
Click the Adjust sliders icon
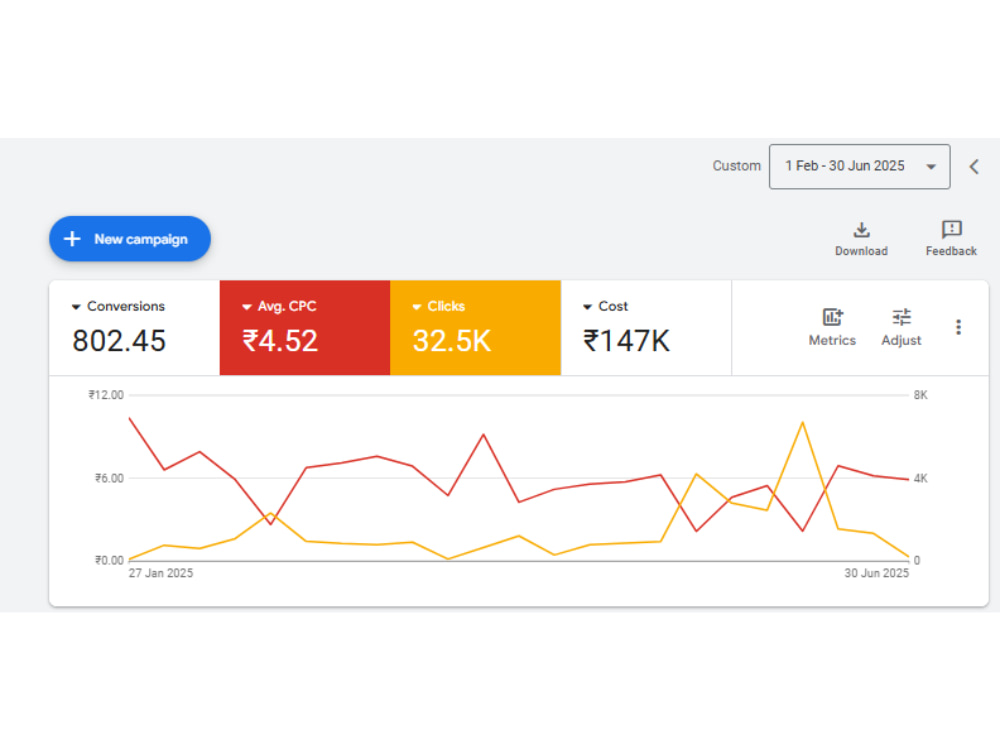pyautogui.click(x=901, y=317)
